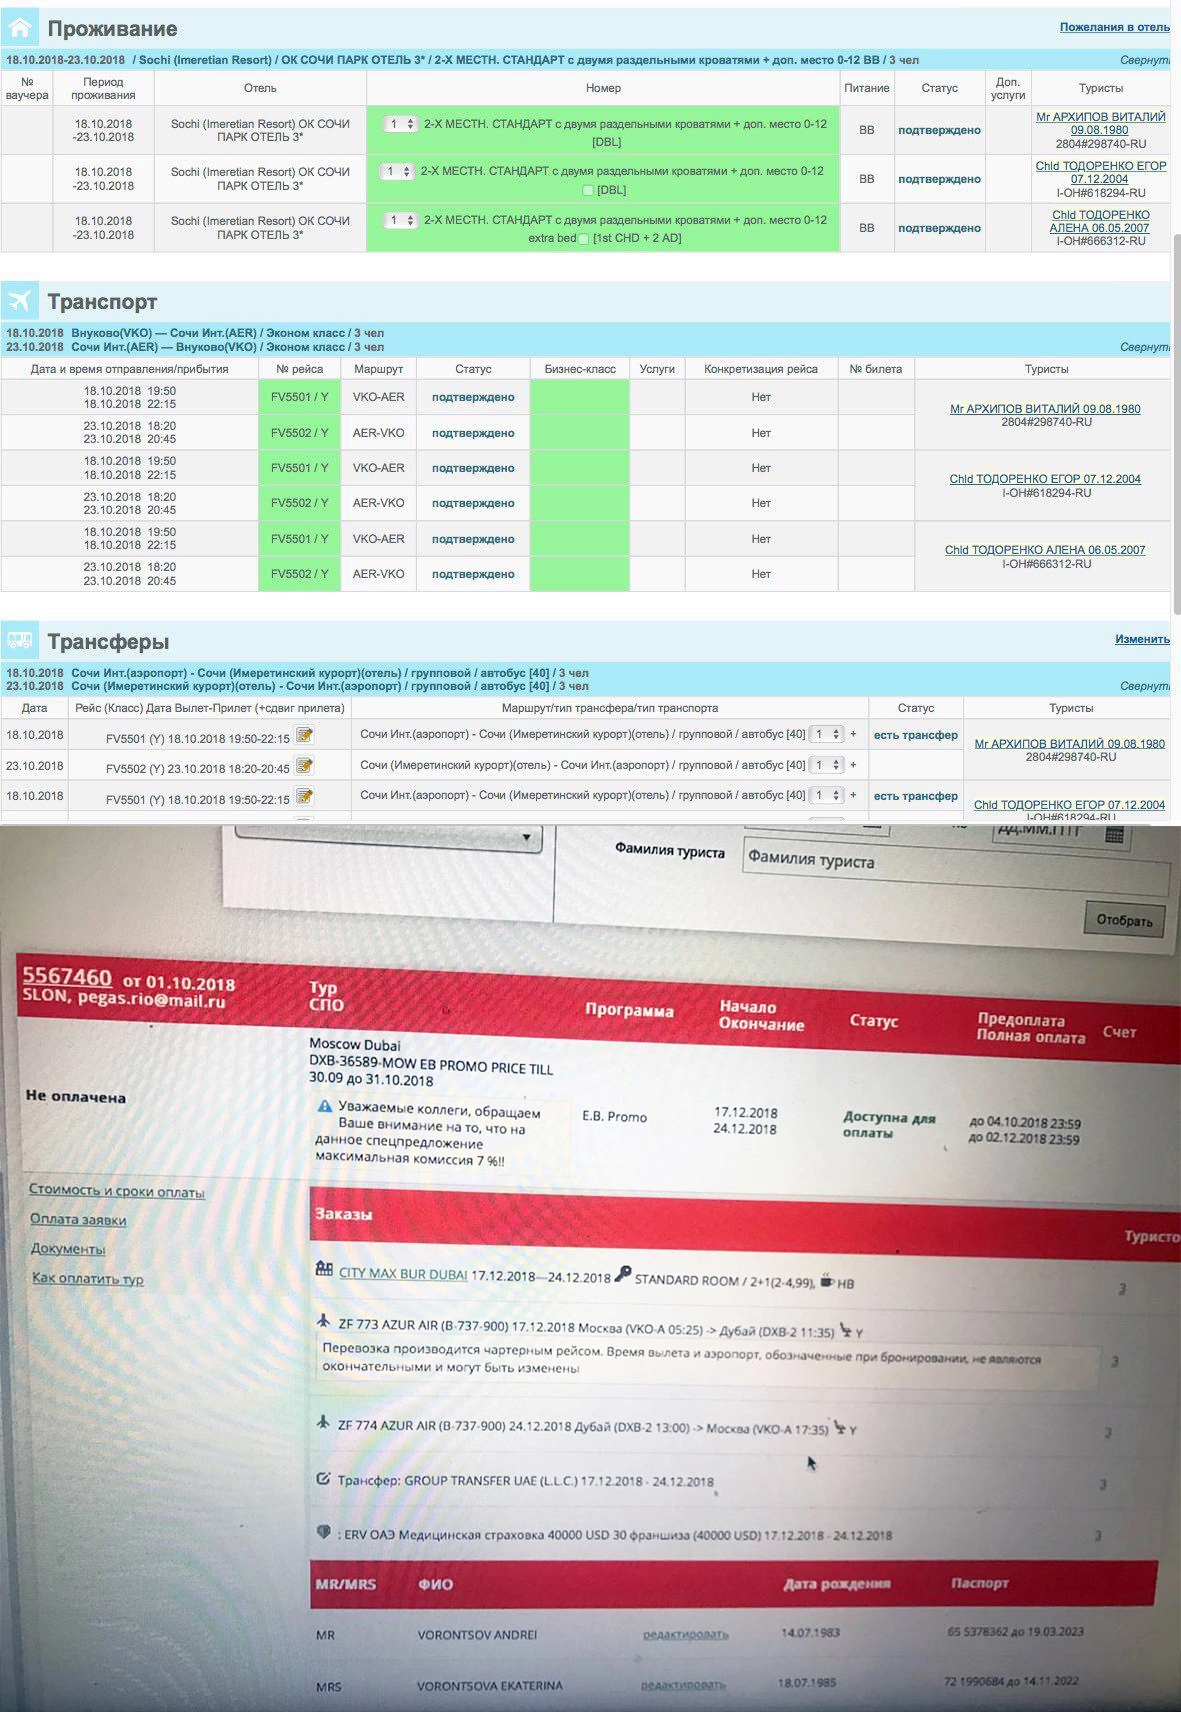
Task: Open note icon for first FV5501 transfer
Action: tap(305, 736)
